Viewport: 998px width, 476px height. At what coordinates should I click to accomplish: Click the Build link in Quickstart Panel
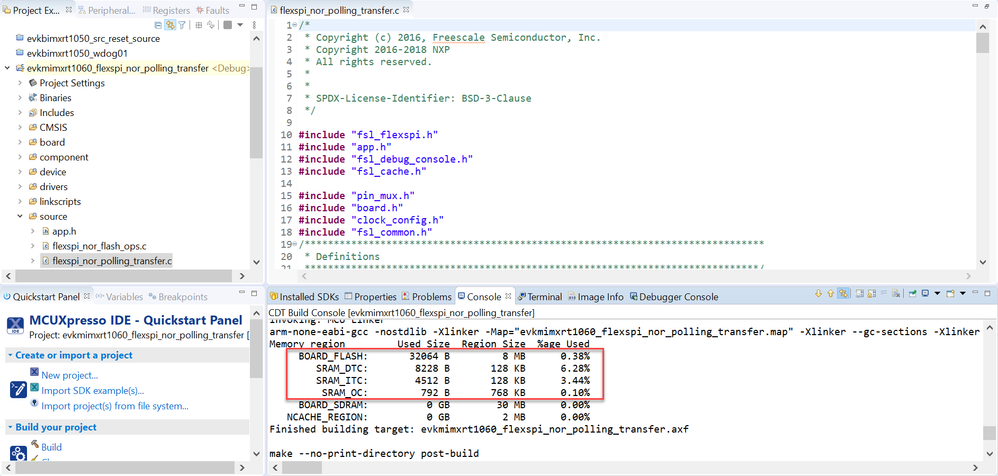pos(52,447)
